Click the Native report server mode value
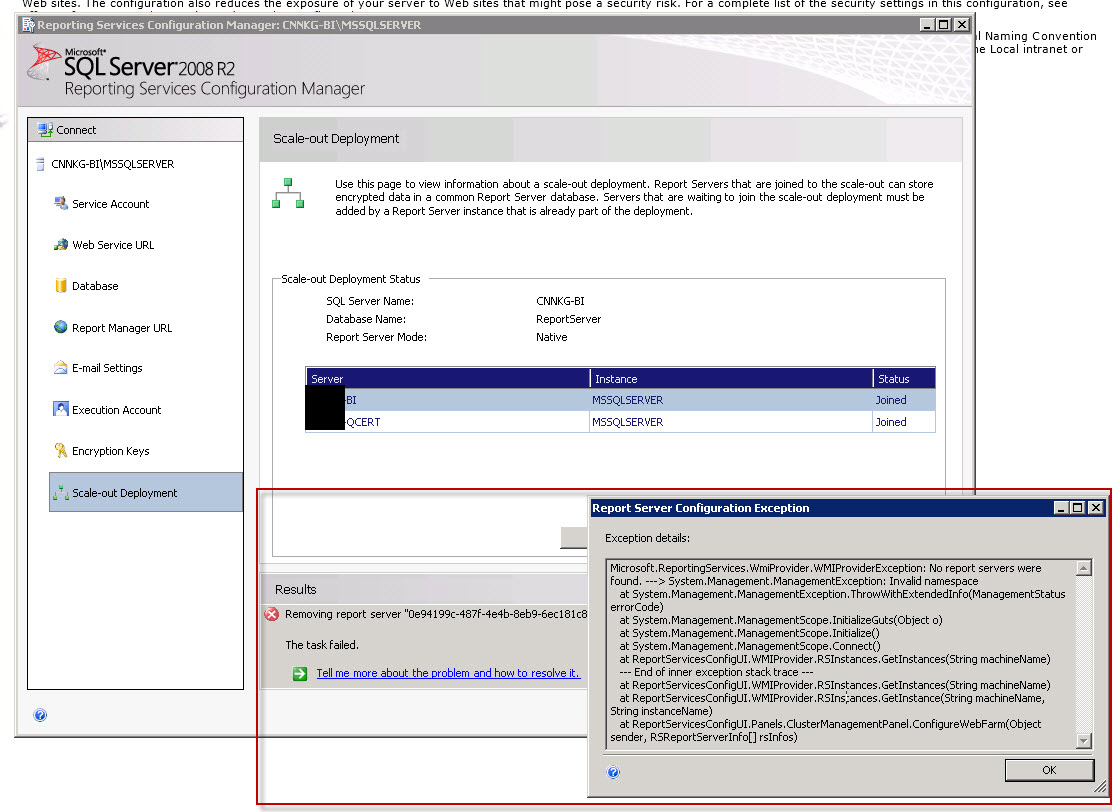 [x=552, y=338]
